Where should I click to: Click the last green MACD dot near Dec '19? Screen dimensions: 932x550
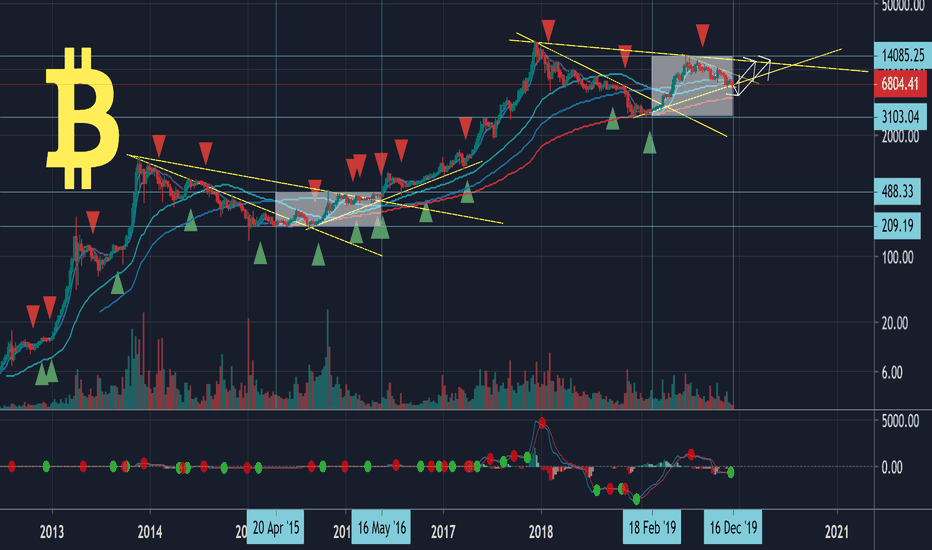coord(731,472)
